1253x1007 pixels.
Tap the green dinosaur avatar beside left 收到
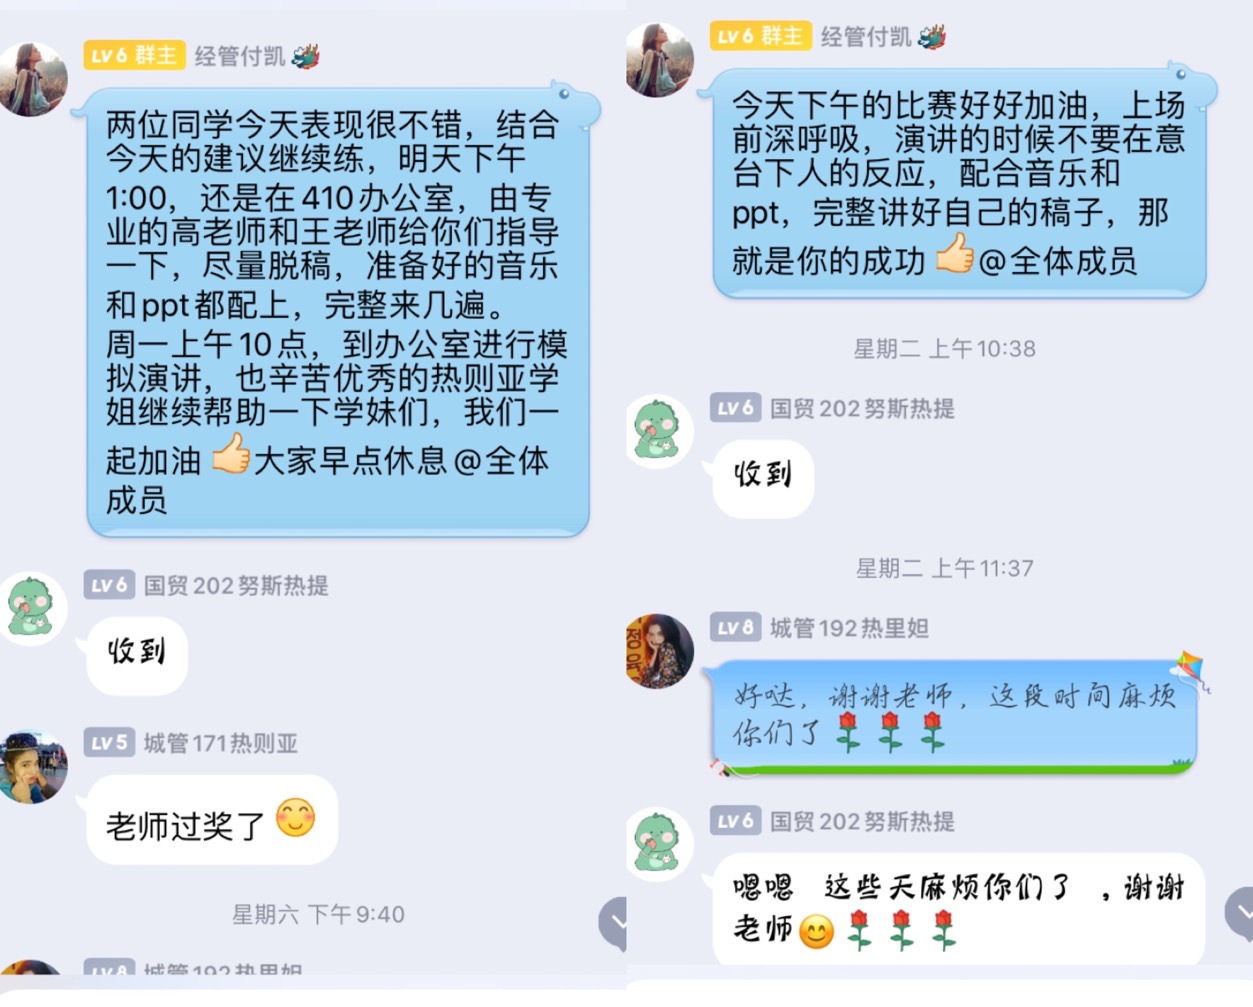(x=34, y=607)
